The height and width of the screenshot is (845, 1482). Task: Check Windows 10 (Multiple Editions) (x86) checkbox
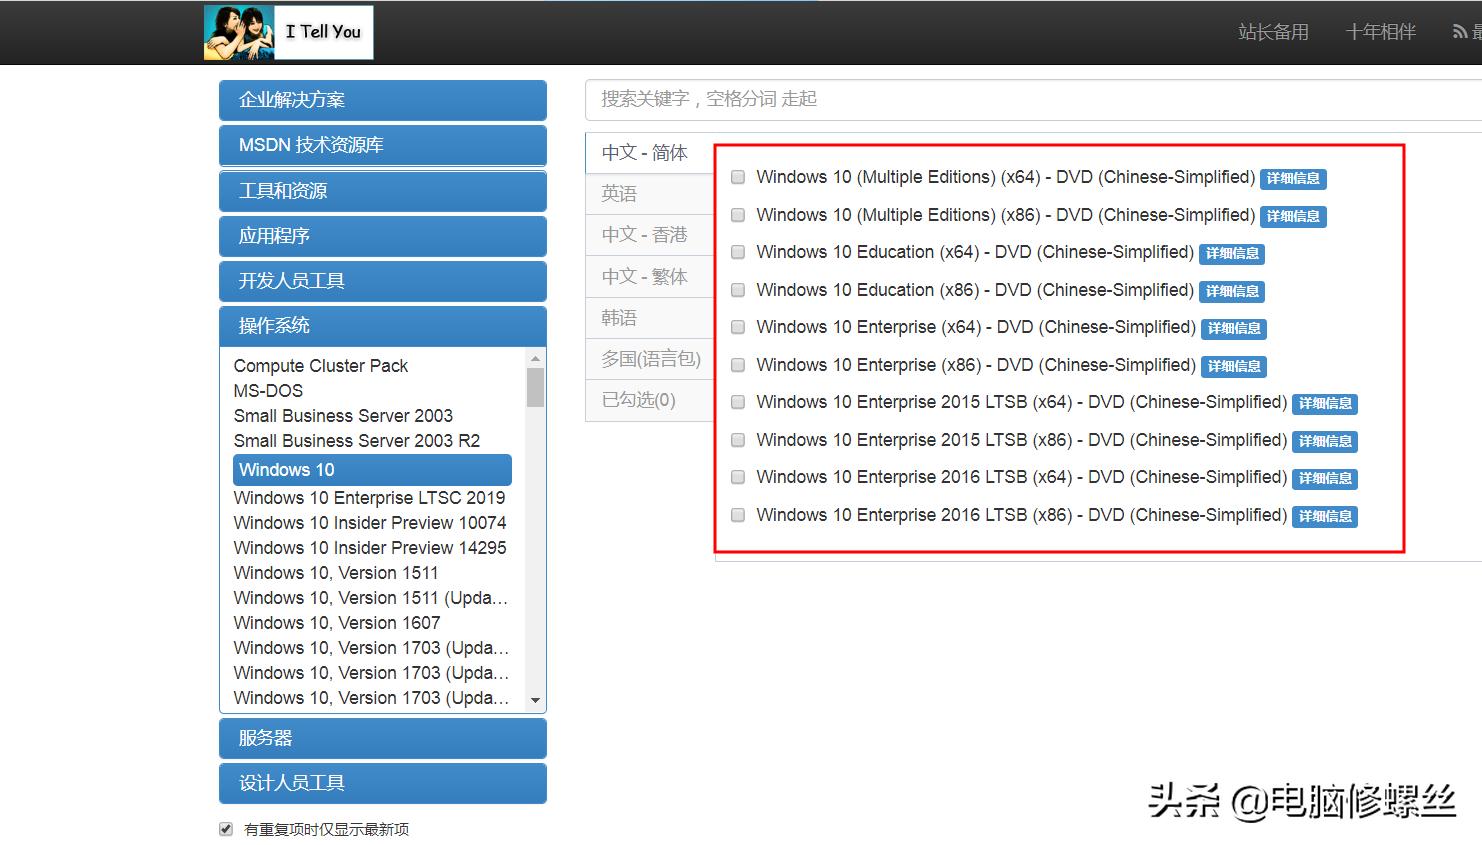[x=738, y=215]
